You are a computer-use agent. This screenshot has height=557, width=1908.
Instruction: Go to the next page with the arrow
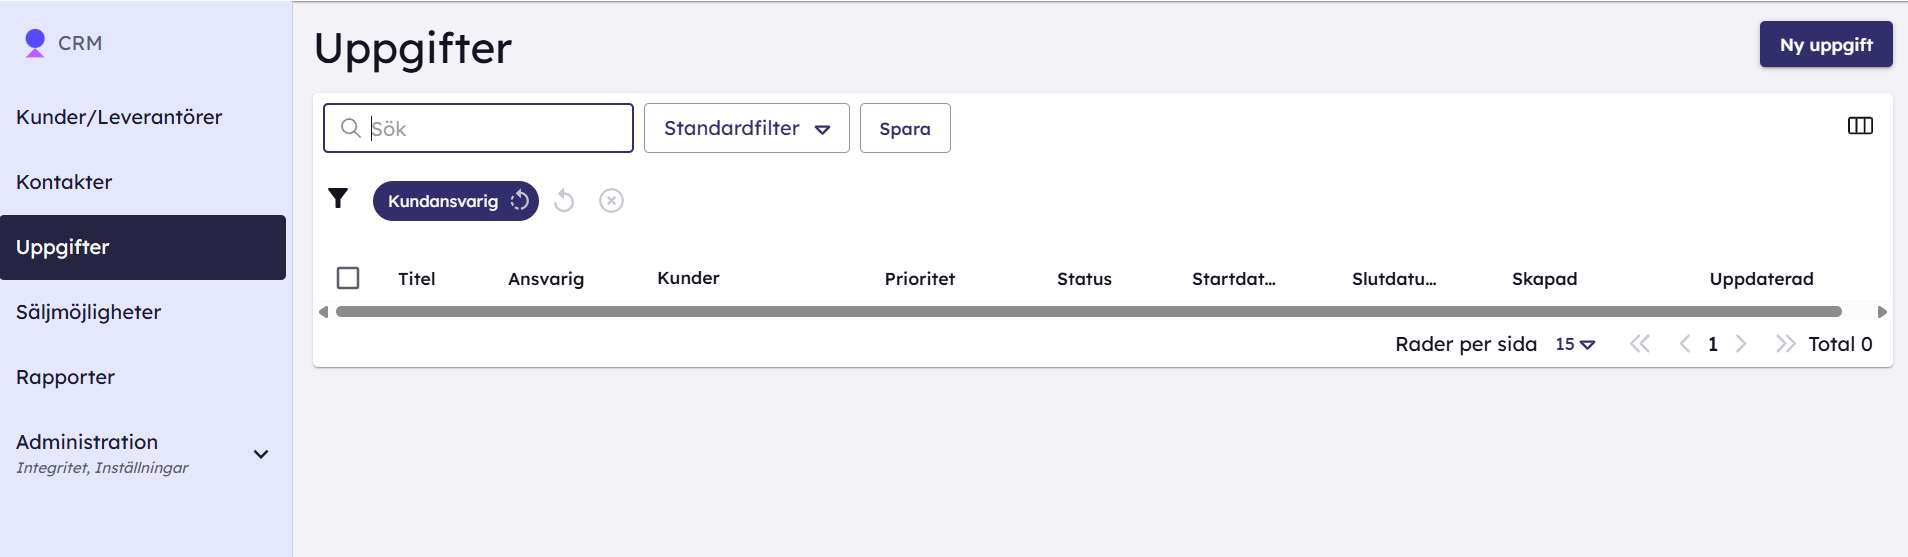1741,344
